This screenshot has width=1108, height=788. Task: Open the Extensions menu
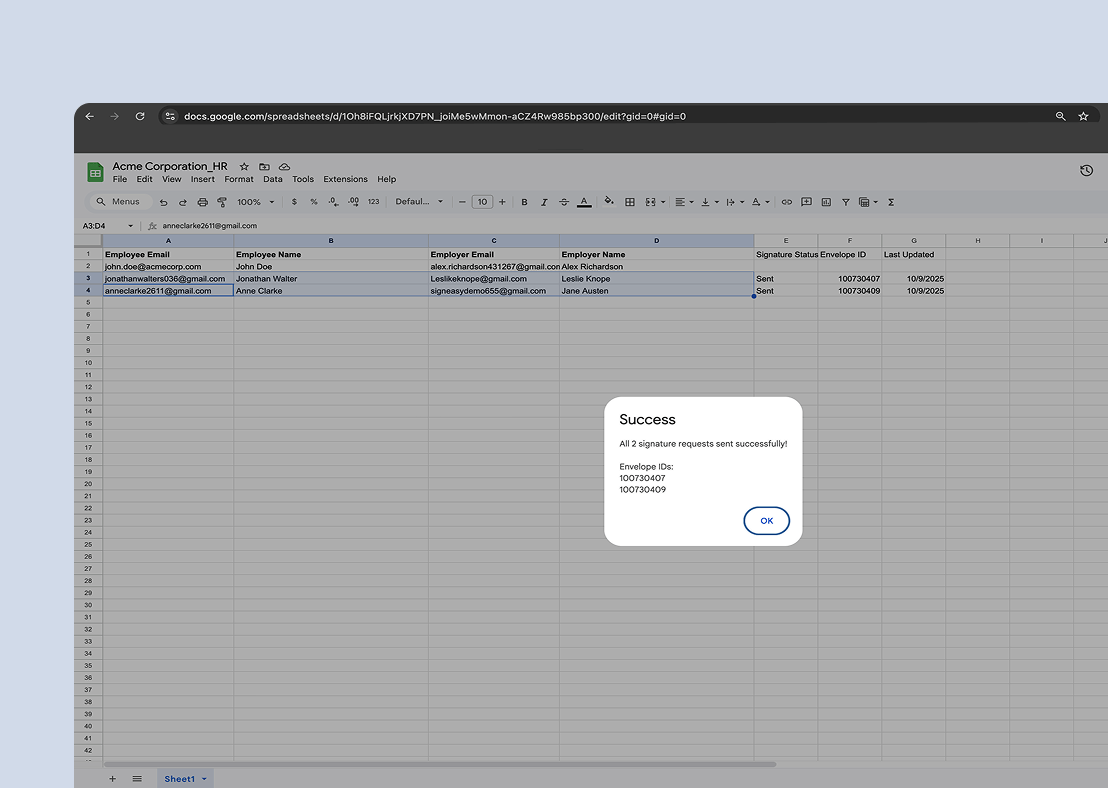pos(346,180)
